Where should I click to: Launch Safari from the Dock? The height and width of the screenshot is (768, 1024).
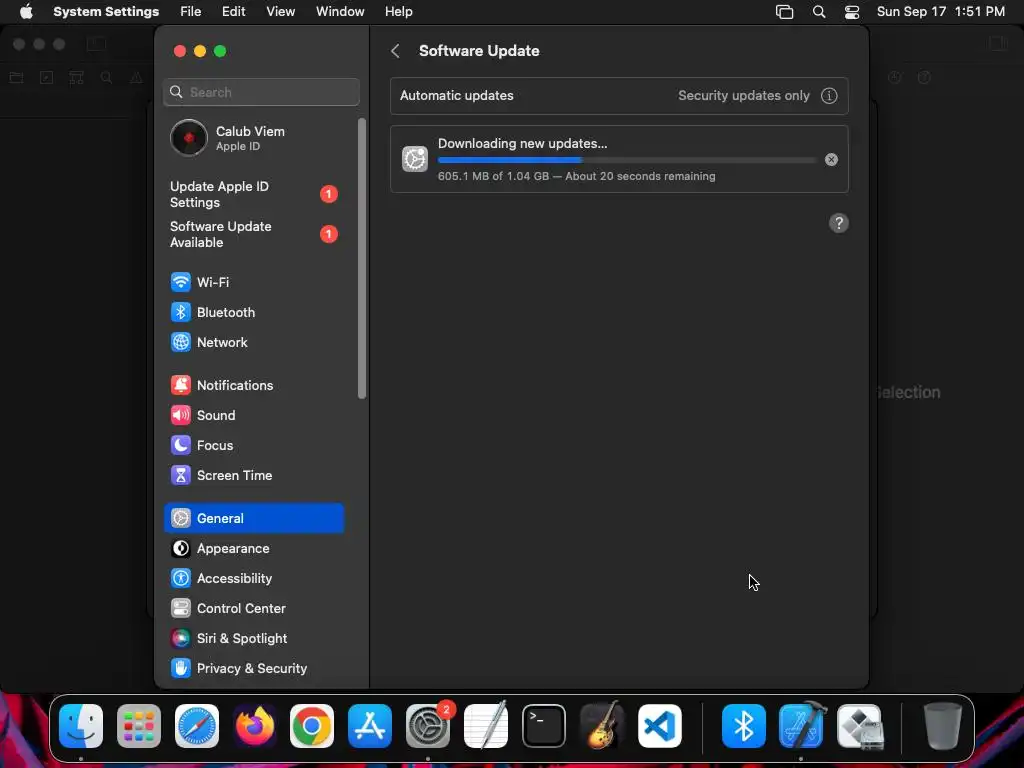pyautogui.click(x=197, y=726)
